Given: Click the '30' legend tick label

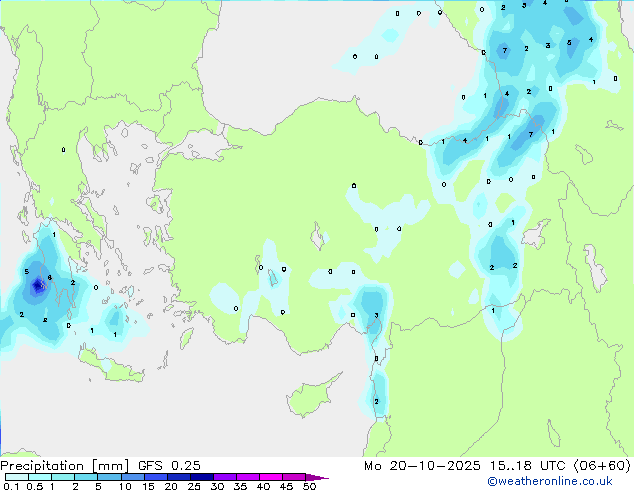Looking at the screenshot, I should pos(217,486).
